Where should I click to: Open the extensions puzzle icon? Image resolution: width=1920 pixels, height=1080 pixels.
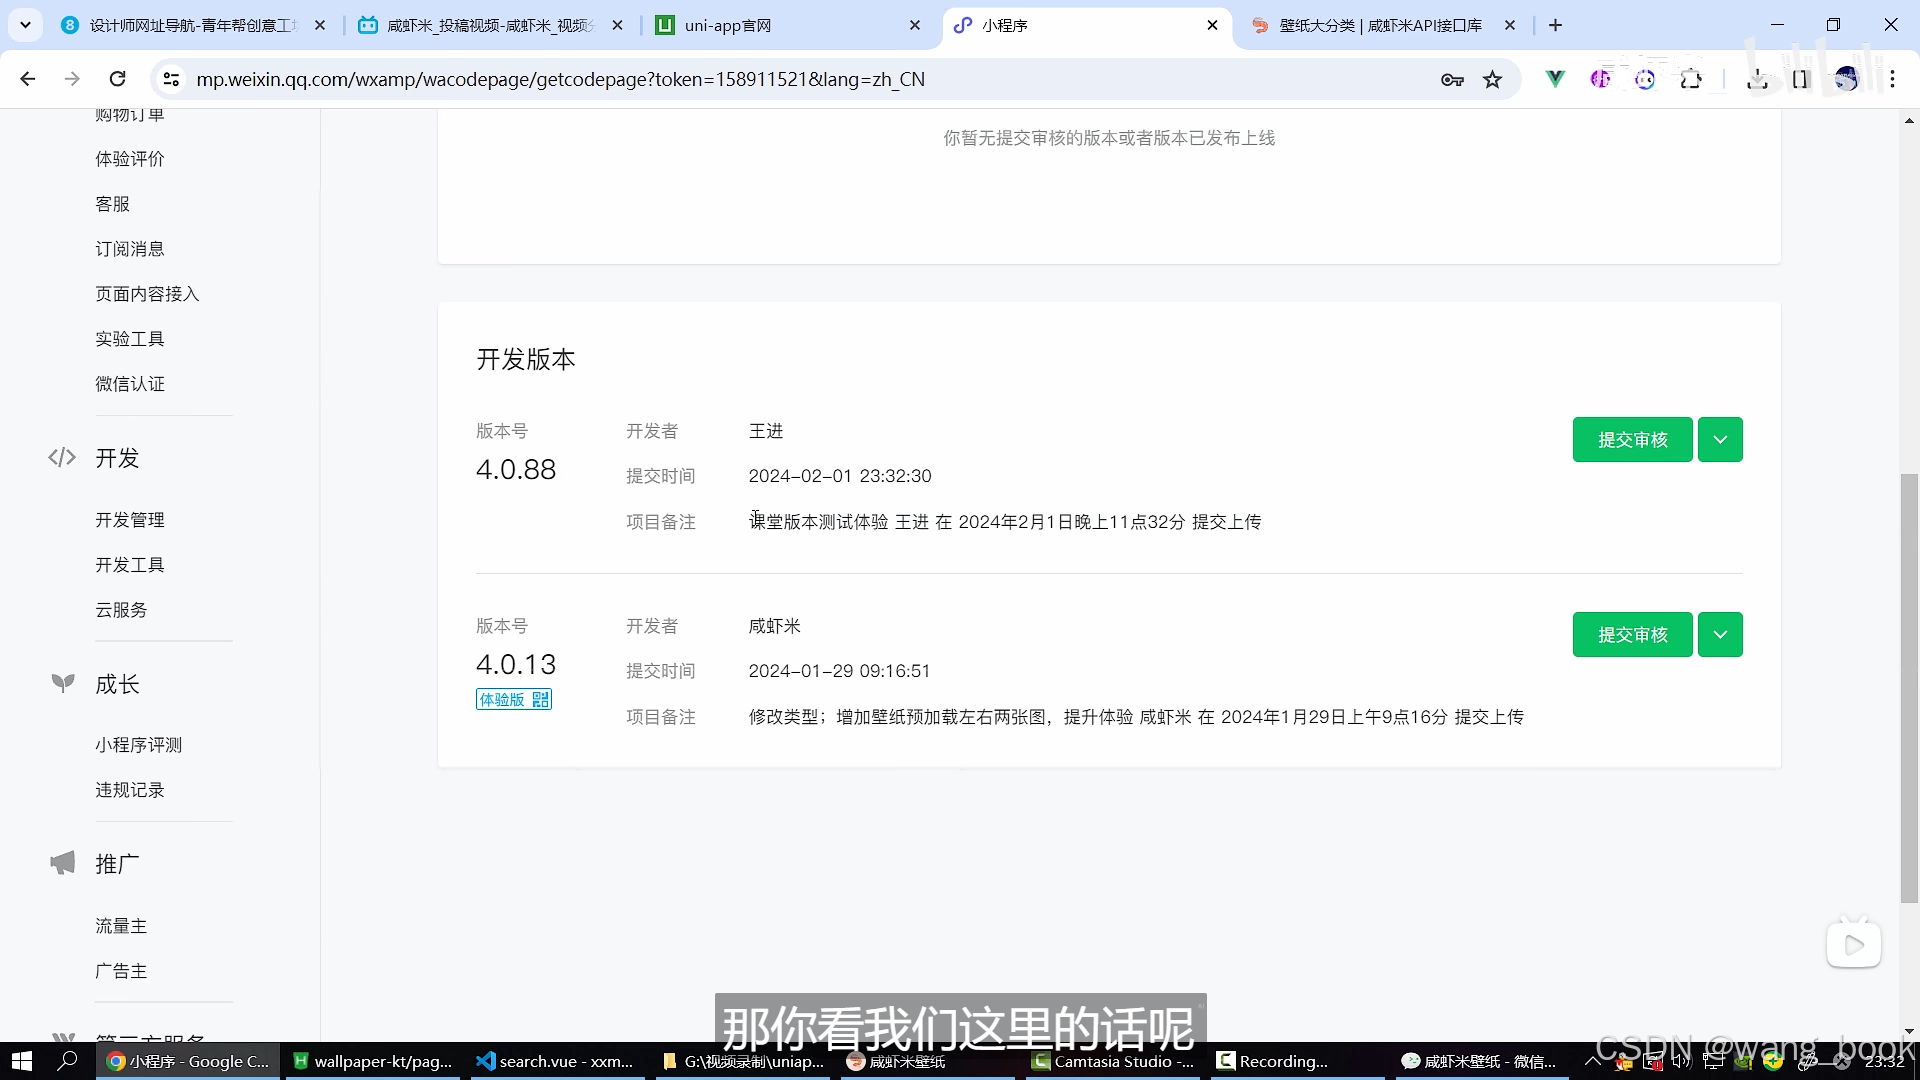tap(1691, 79)
